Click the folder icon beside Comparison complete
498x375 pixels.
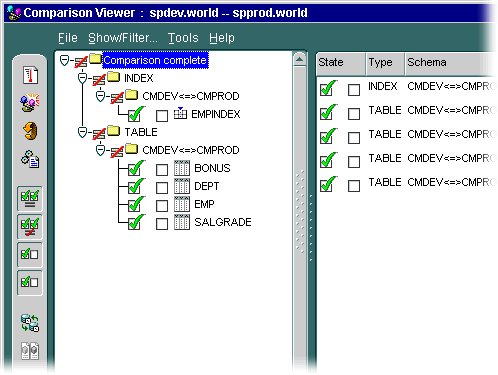point(95,59)
